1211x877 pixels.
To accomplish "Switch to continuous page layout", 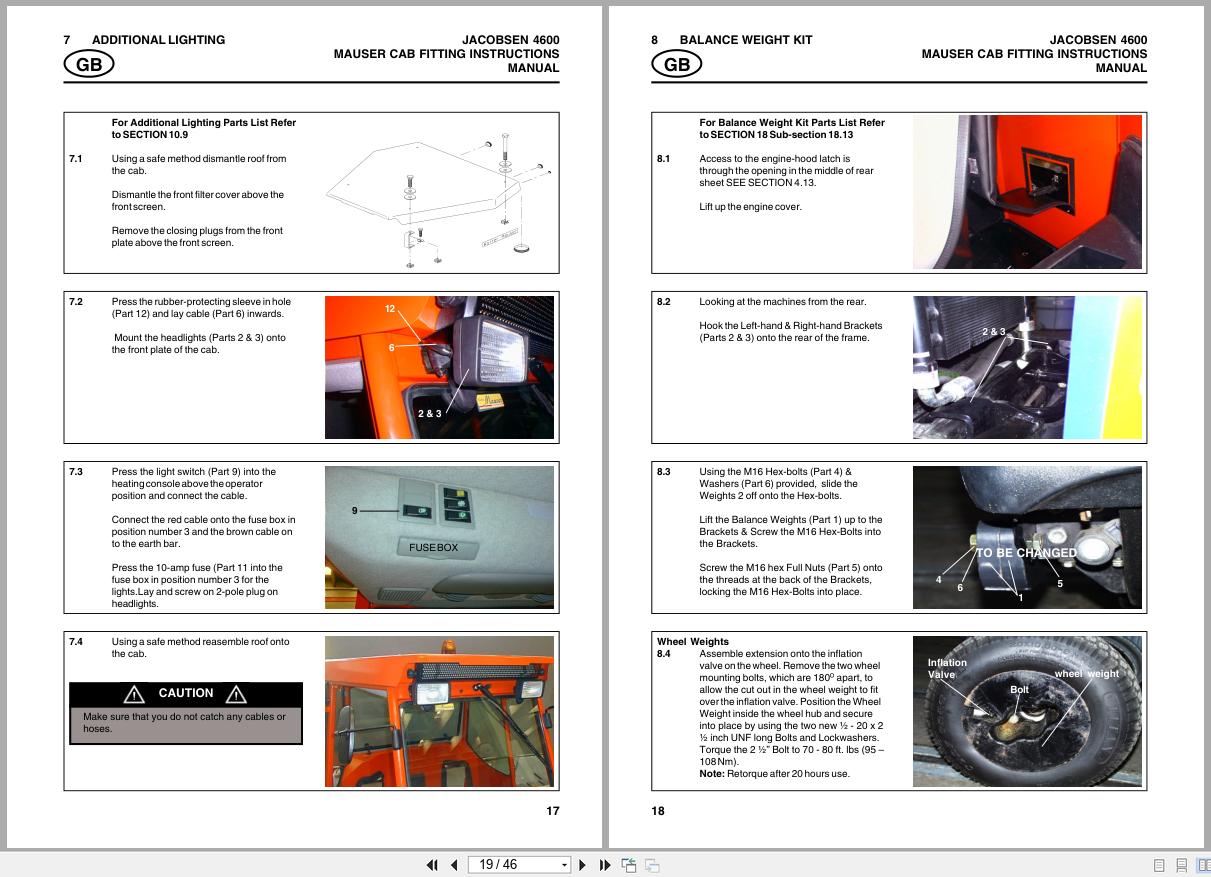I will [1181, 865].
